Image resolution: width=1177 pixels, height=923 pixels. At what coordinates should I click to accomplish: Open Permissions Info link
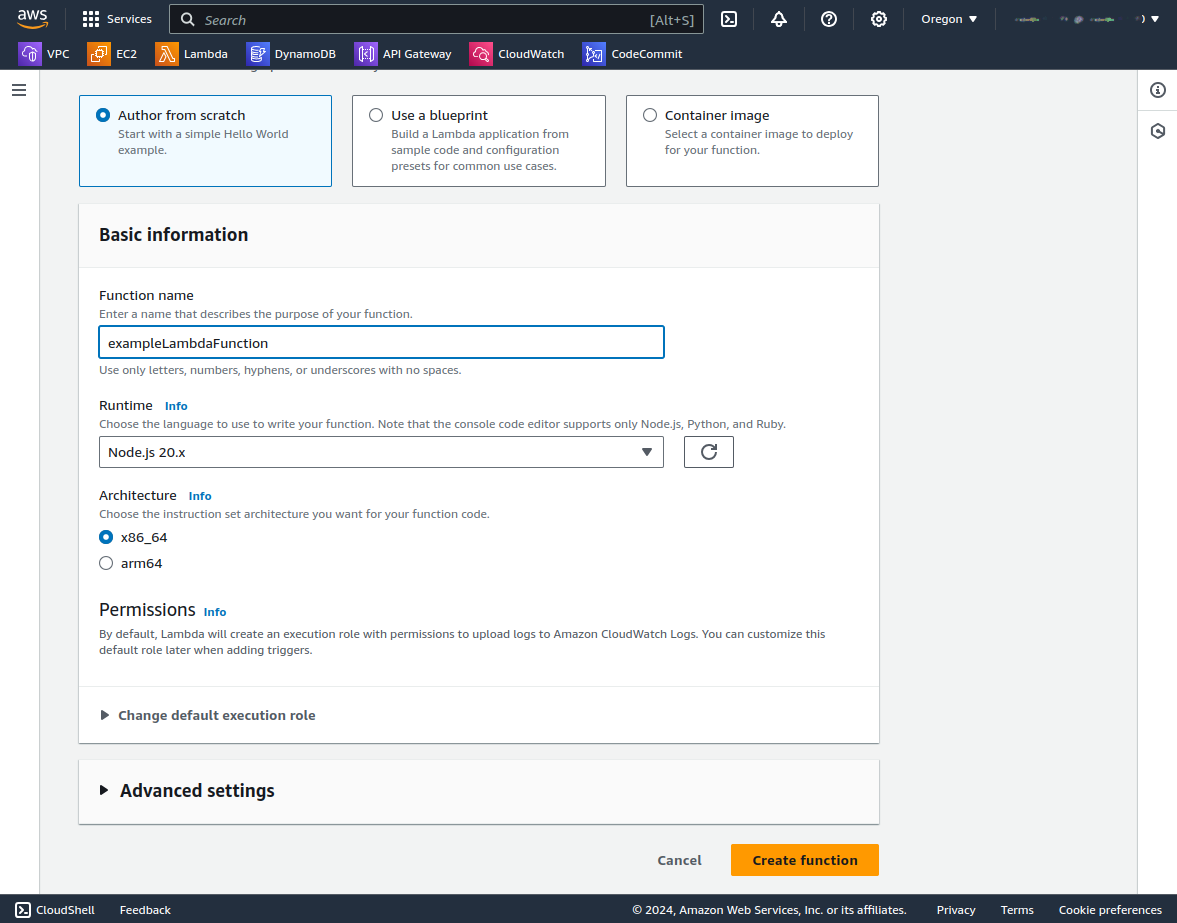coord(215,612)
